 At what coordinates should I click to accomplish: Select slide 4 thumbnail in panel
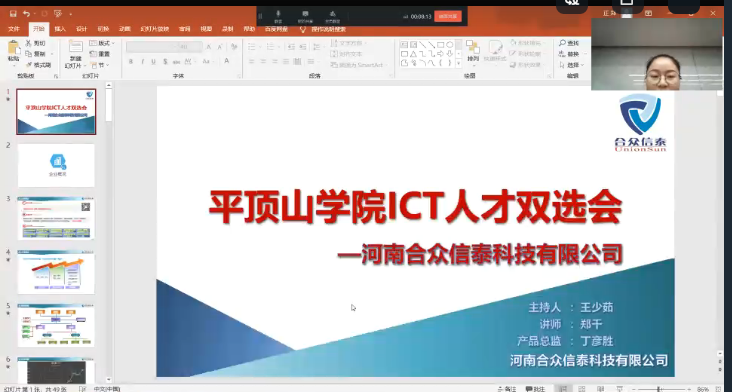[x=56, y=272]
